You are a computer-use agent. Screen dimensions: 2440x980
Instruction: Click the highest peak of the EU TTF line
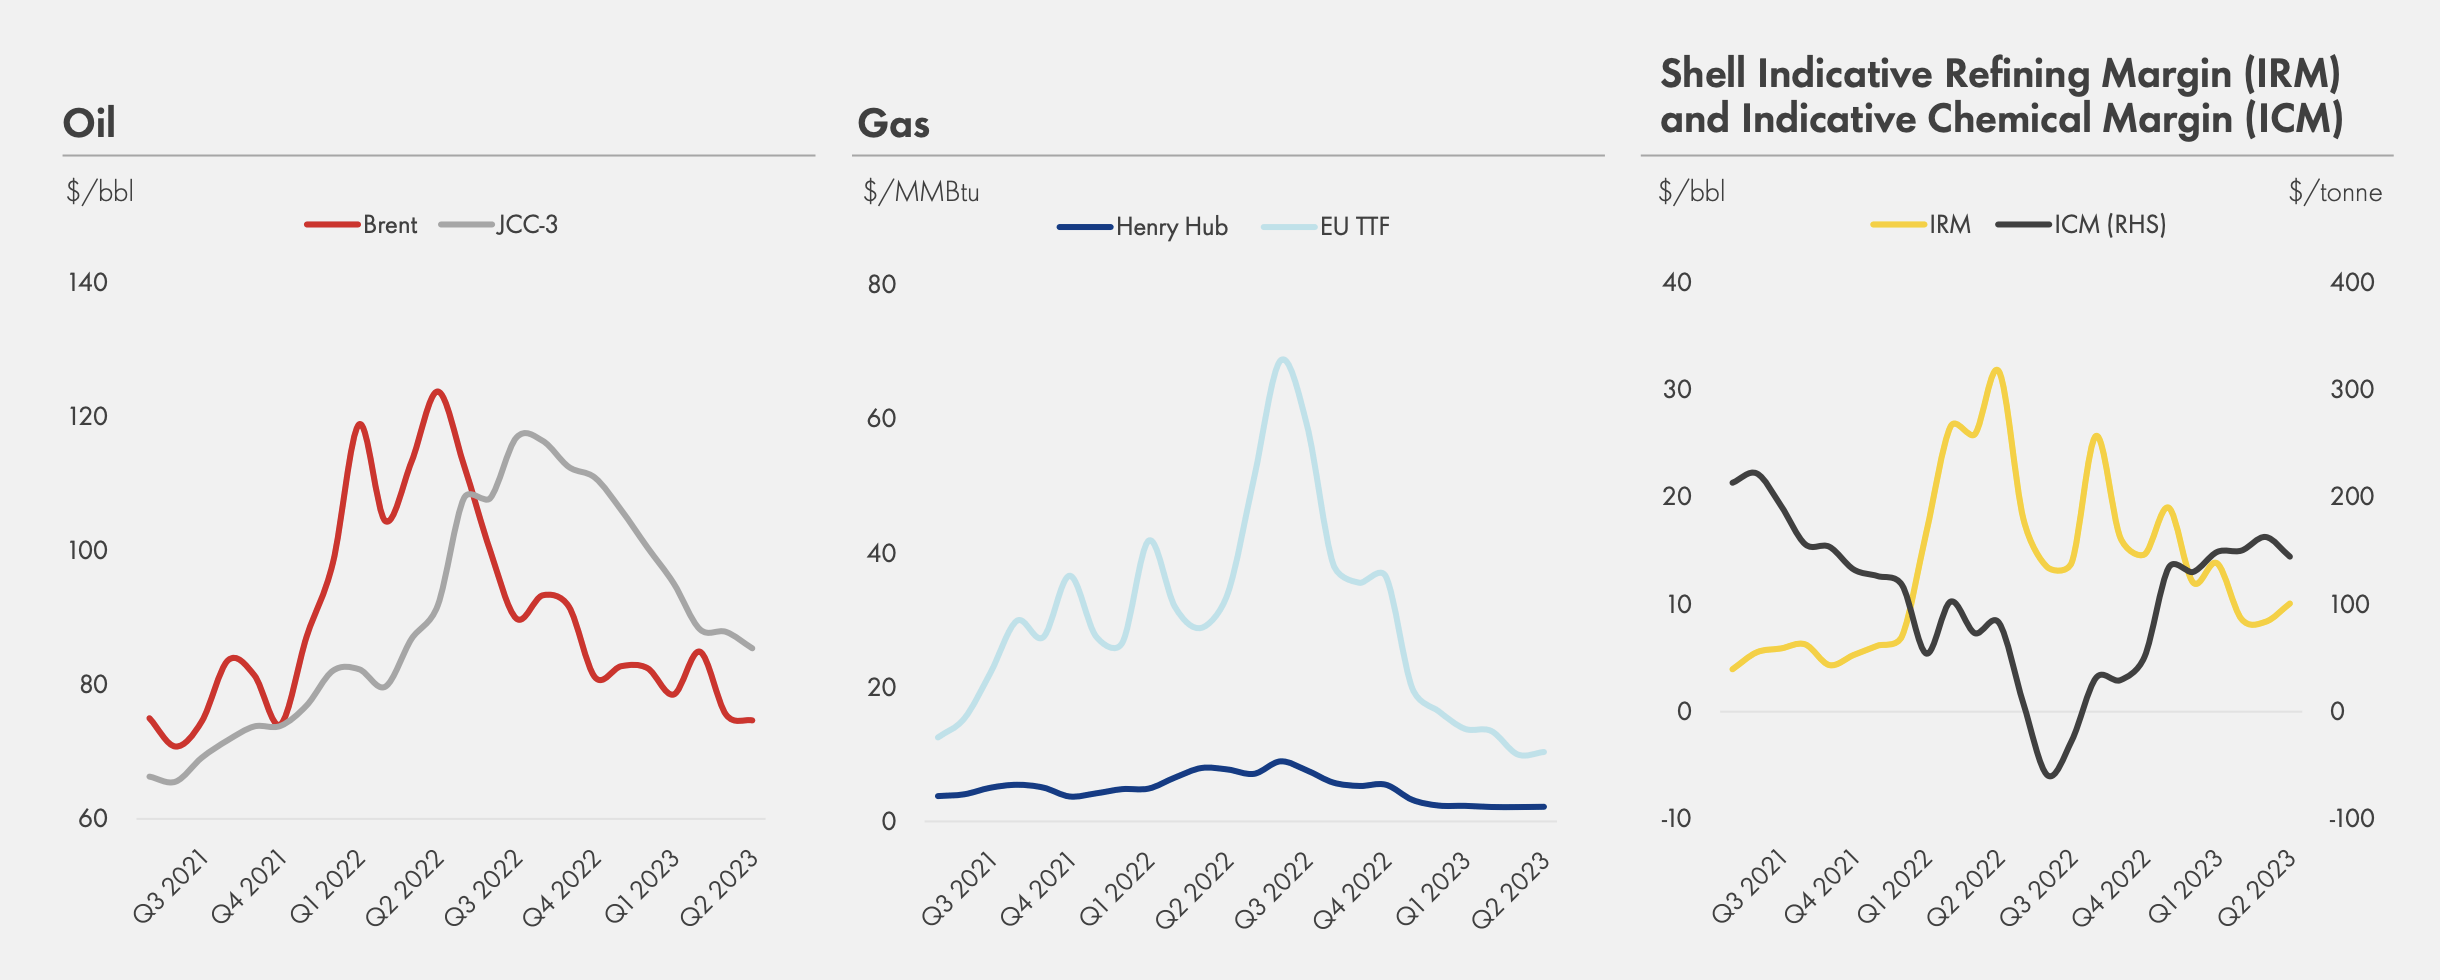[1283, 359]
